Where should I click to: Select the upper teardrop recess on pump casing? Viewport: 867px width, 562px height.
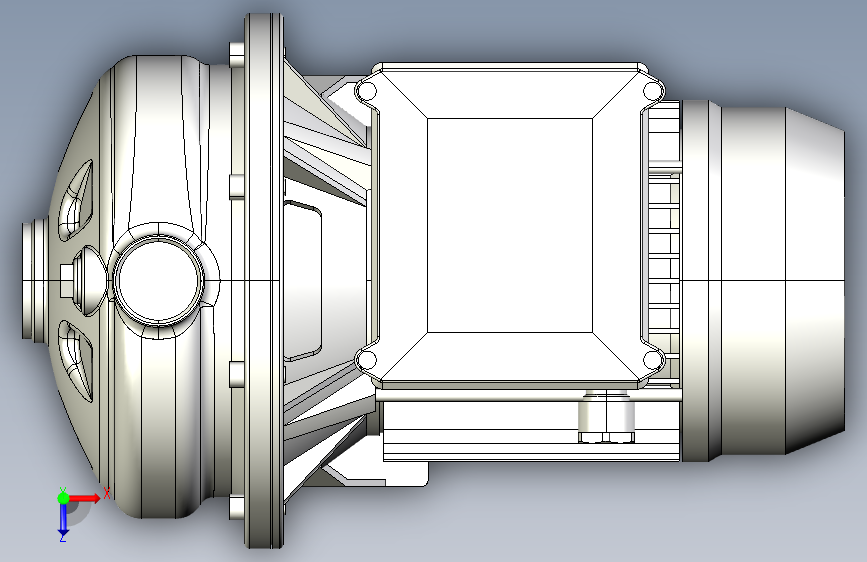coord(76,199)
